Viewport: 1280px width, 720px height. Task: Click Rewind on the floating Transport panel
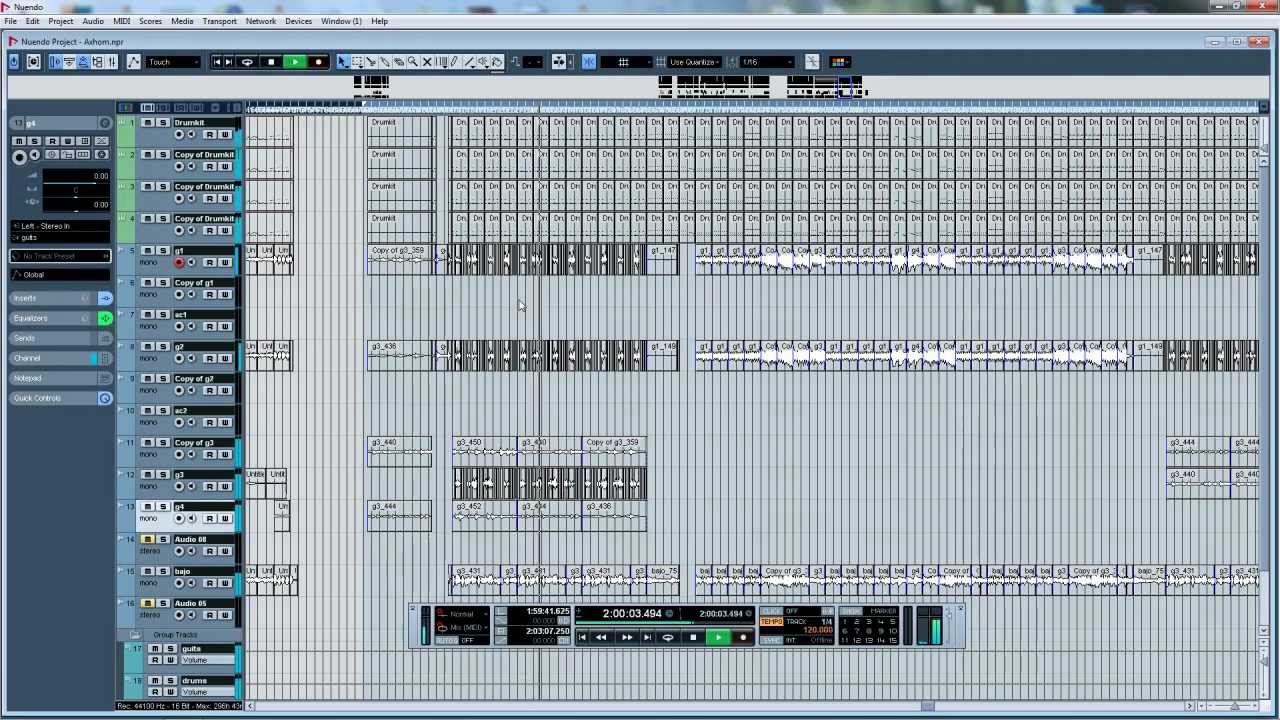click(601, 637)
